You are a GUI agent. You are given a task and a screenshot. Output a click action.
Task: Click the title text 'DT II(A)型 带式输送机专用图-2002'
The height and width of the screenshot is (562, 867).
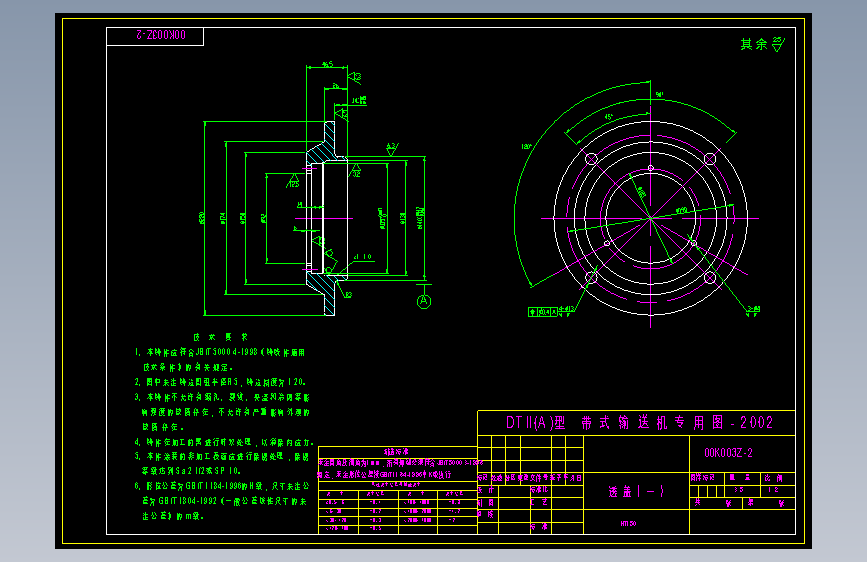coord(639,423)
